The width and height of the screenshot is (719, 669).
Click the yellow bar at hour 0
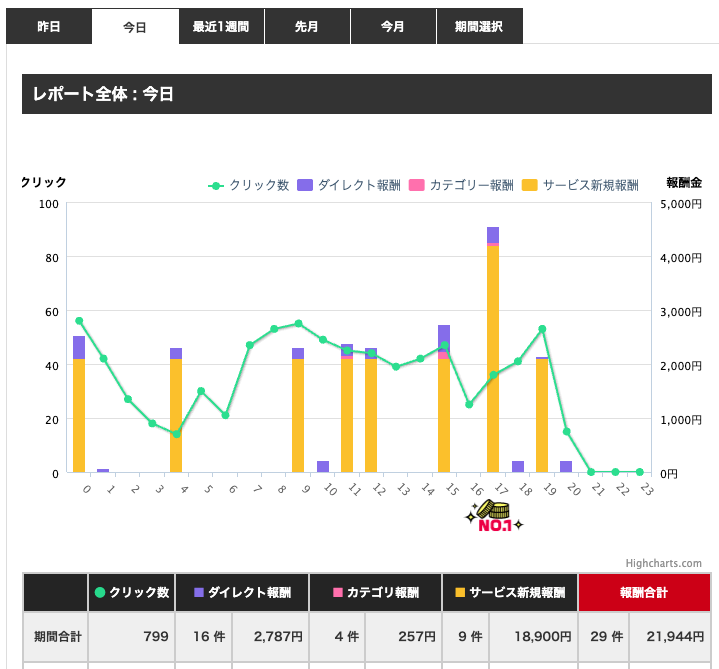click(x=79, y=415)
